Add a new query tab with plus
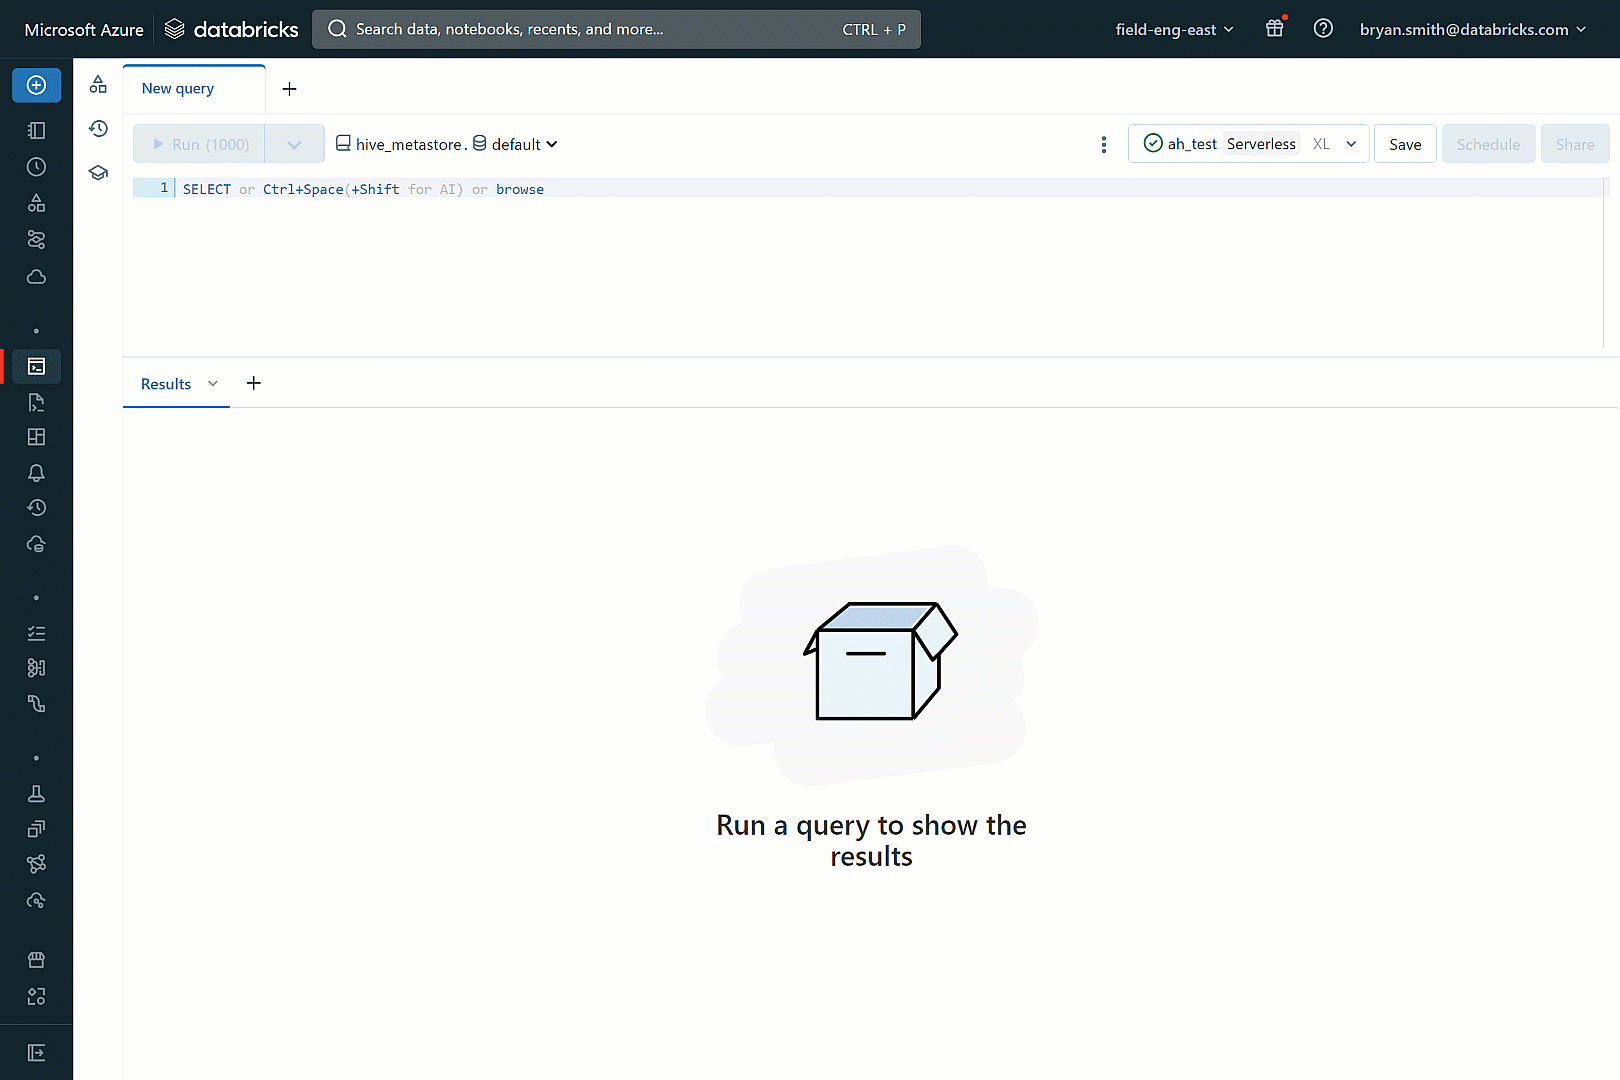 point(289,89)
